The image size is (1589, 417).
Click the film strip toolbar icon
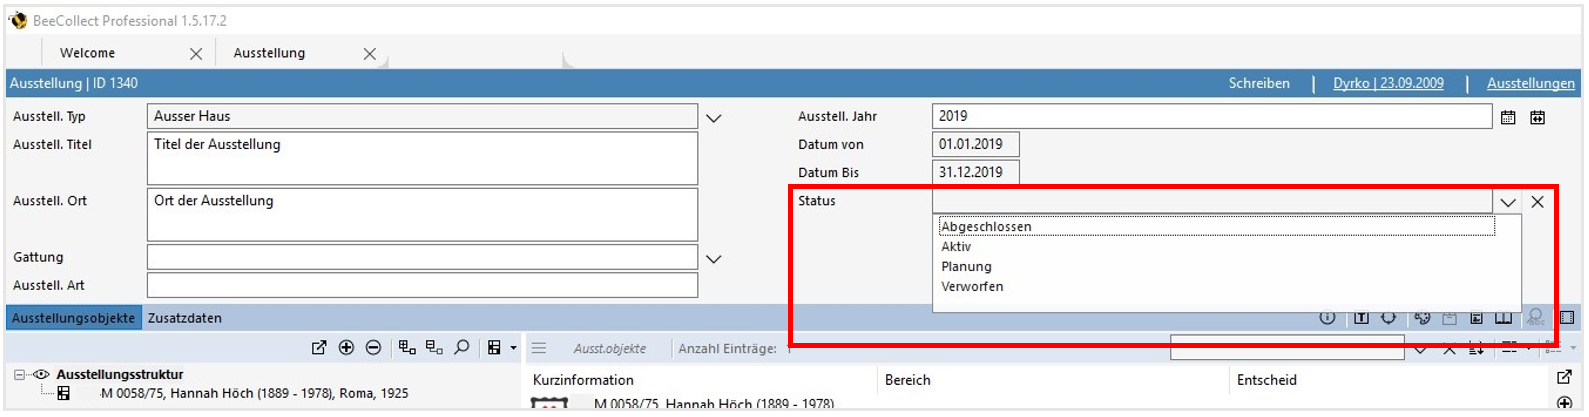1567,318
